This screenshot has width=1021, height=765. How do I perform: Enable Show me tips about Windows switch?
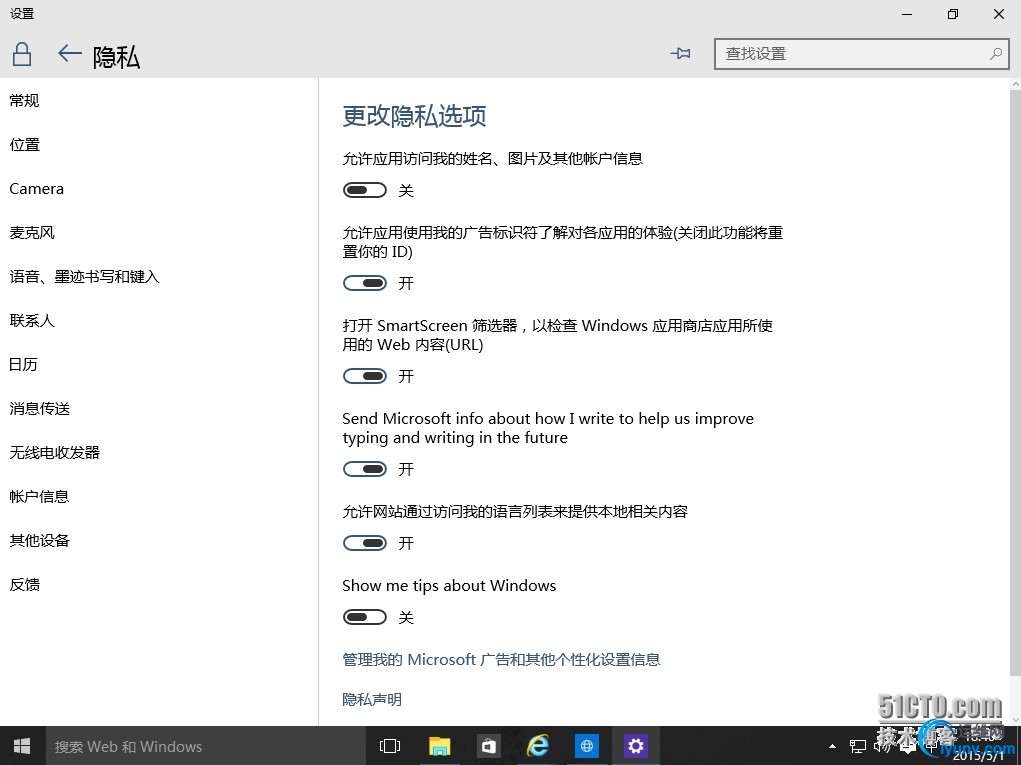[x=365, y=617]
